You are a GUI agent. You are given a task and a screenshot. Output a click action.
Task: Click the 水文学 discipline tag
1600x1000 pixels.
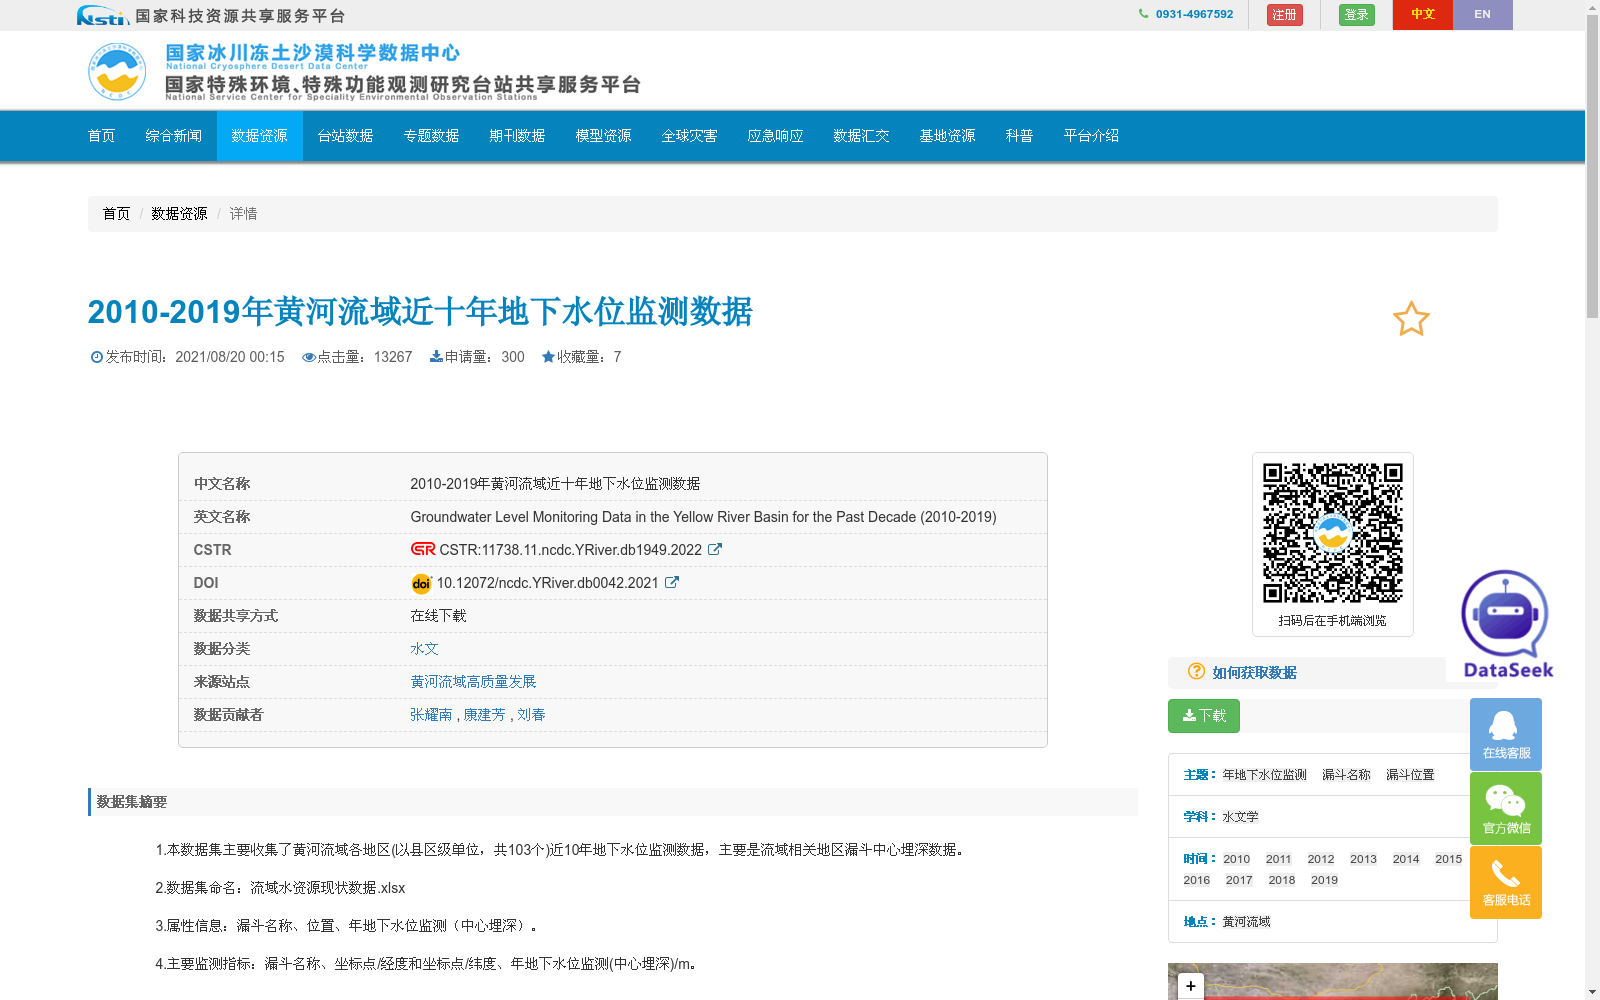tap(1240, 817)
